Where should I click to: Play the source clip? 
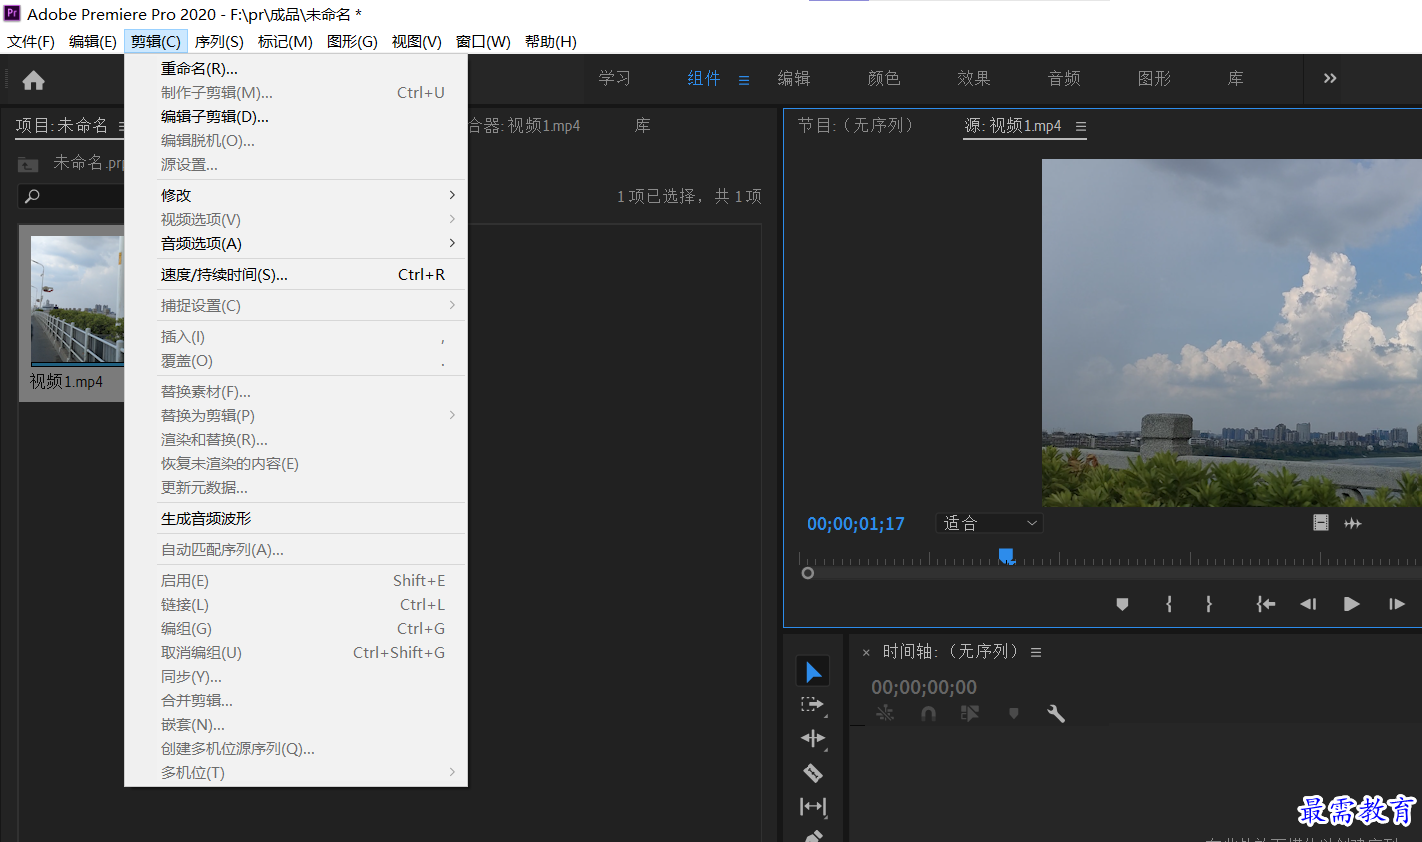tap(1351, 604)
